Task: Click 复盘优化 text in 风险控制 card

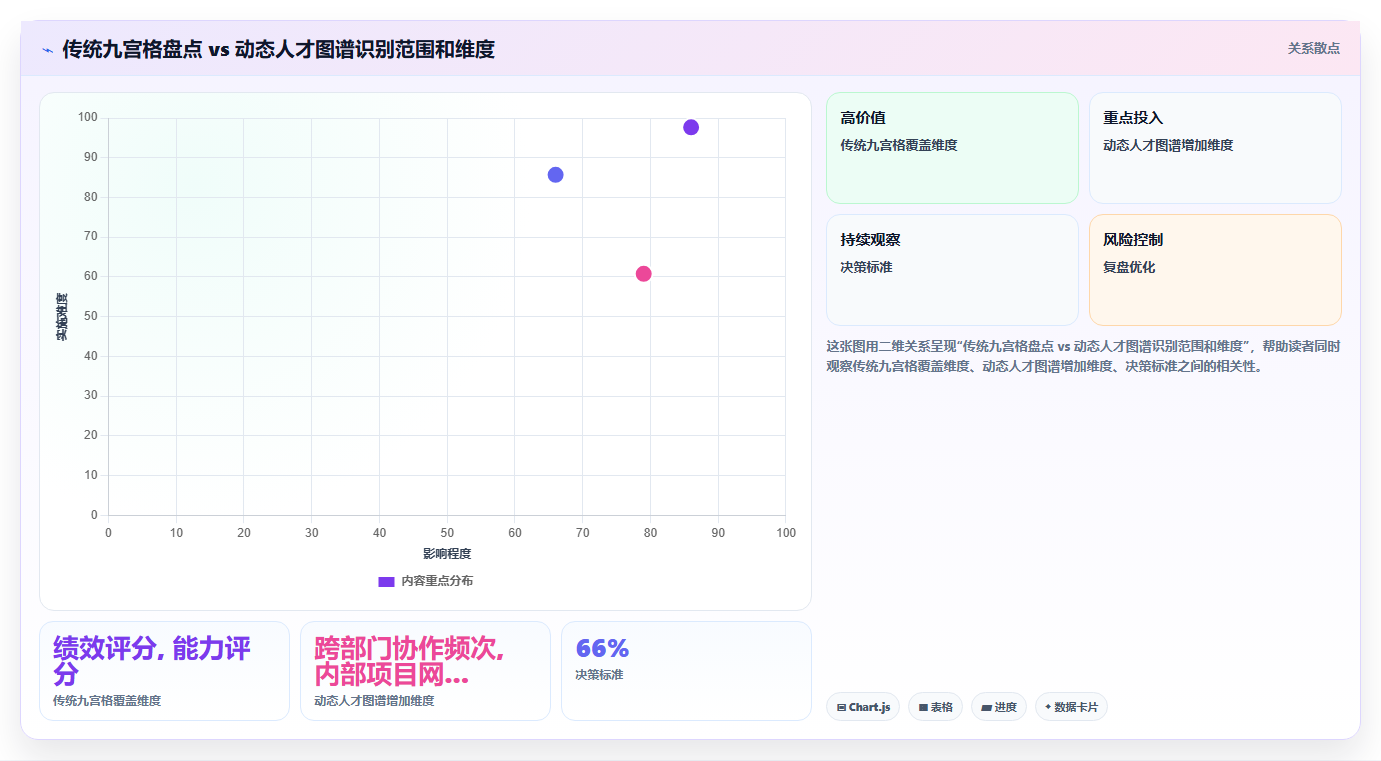Action: pyautogui.click(x=1129, y=267)
